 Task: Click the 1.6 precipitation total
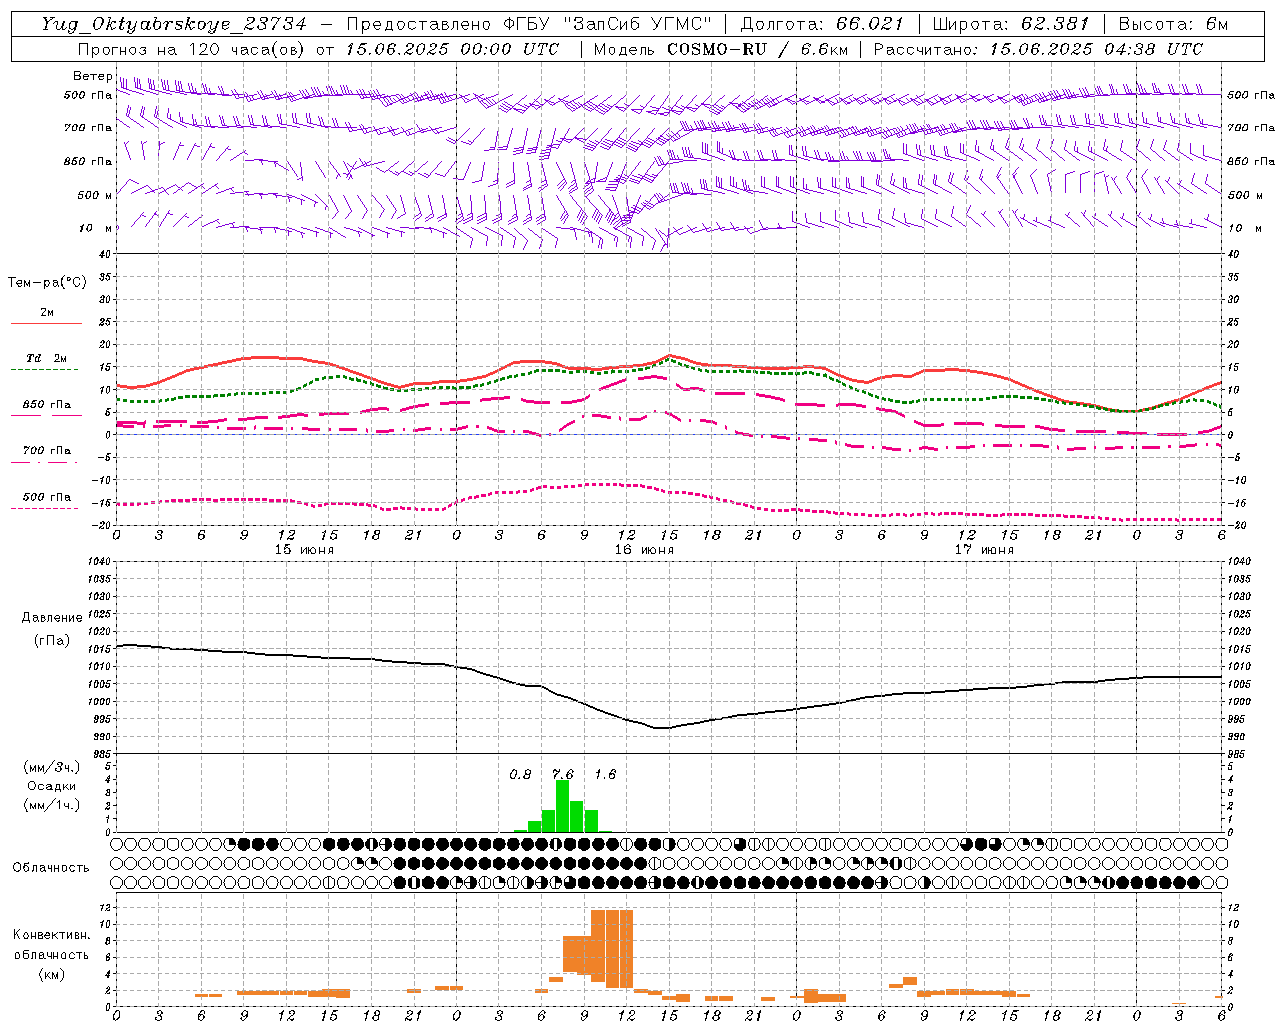coord(605,774)
